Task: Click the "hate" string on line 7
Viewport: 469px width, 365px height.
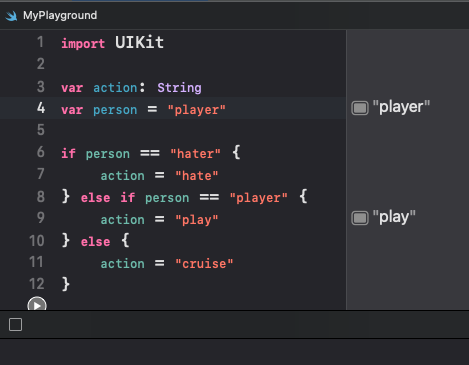Action: click(x=197, y=176)
